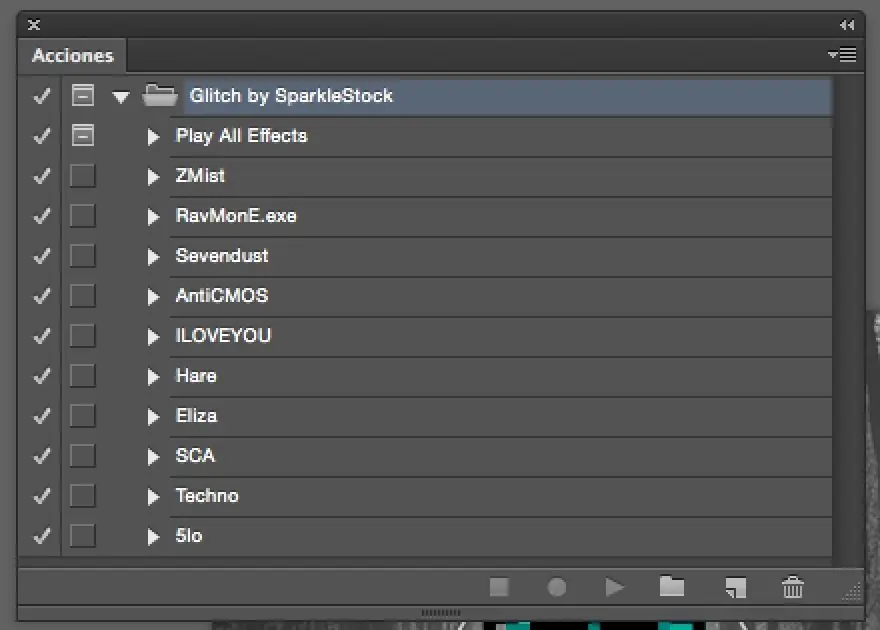880x630 pixels.
Task: Select the AntiCMOS action row
Action: tap(501, 296)
